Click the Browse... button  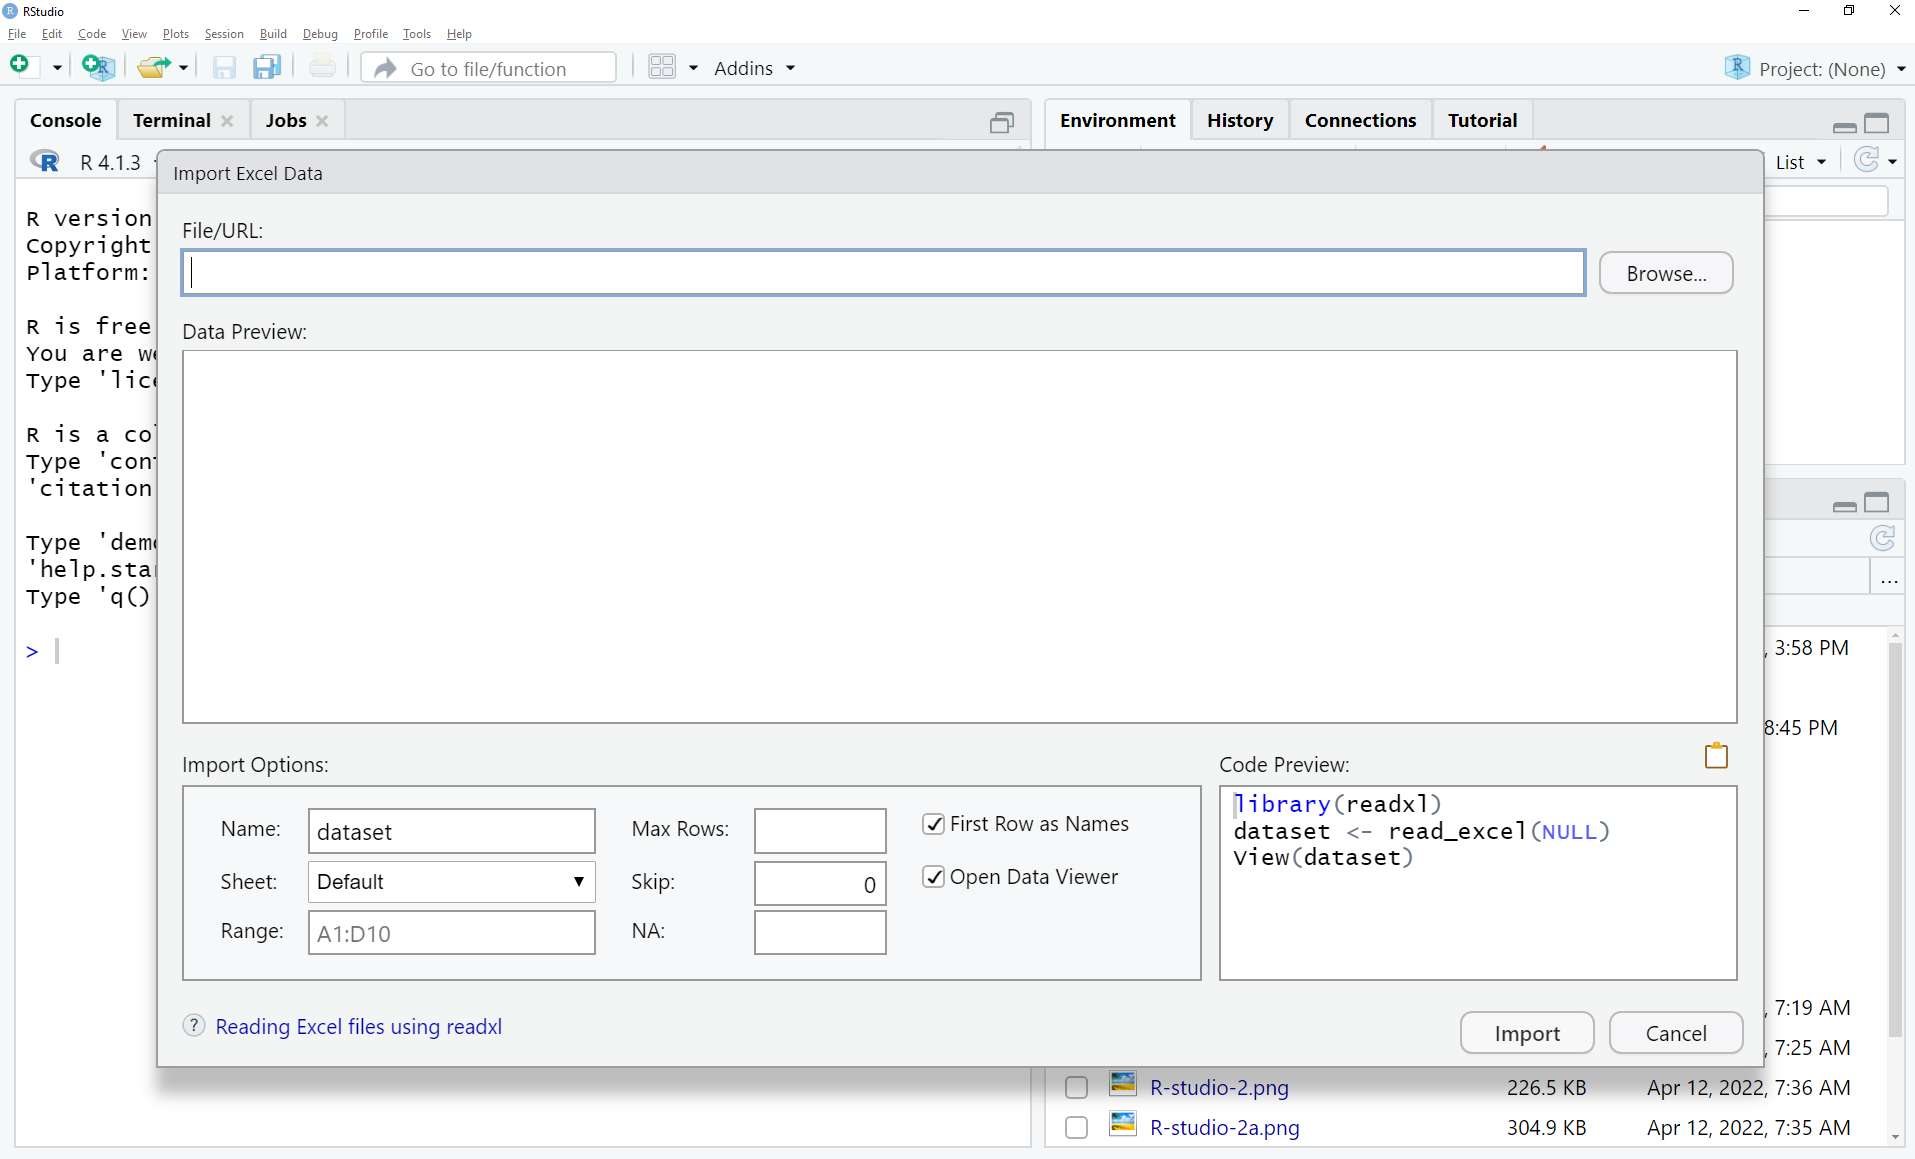(x=1665, y=273)
